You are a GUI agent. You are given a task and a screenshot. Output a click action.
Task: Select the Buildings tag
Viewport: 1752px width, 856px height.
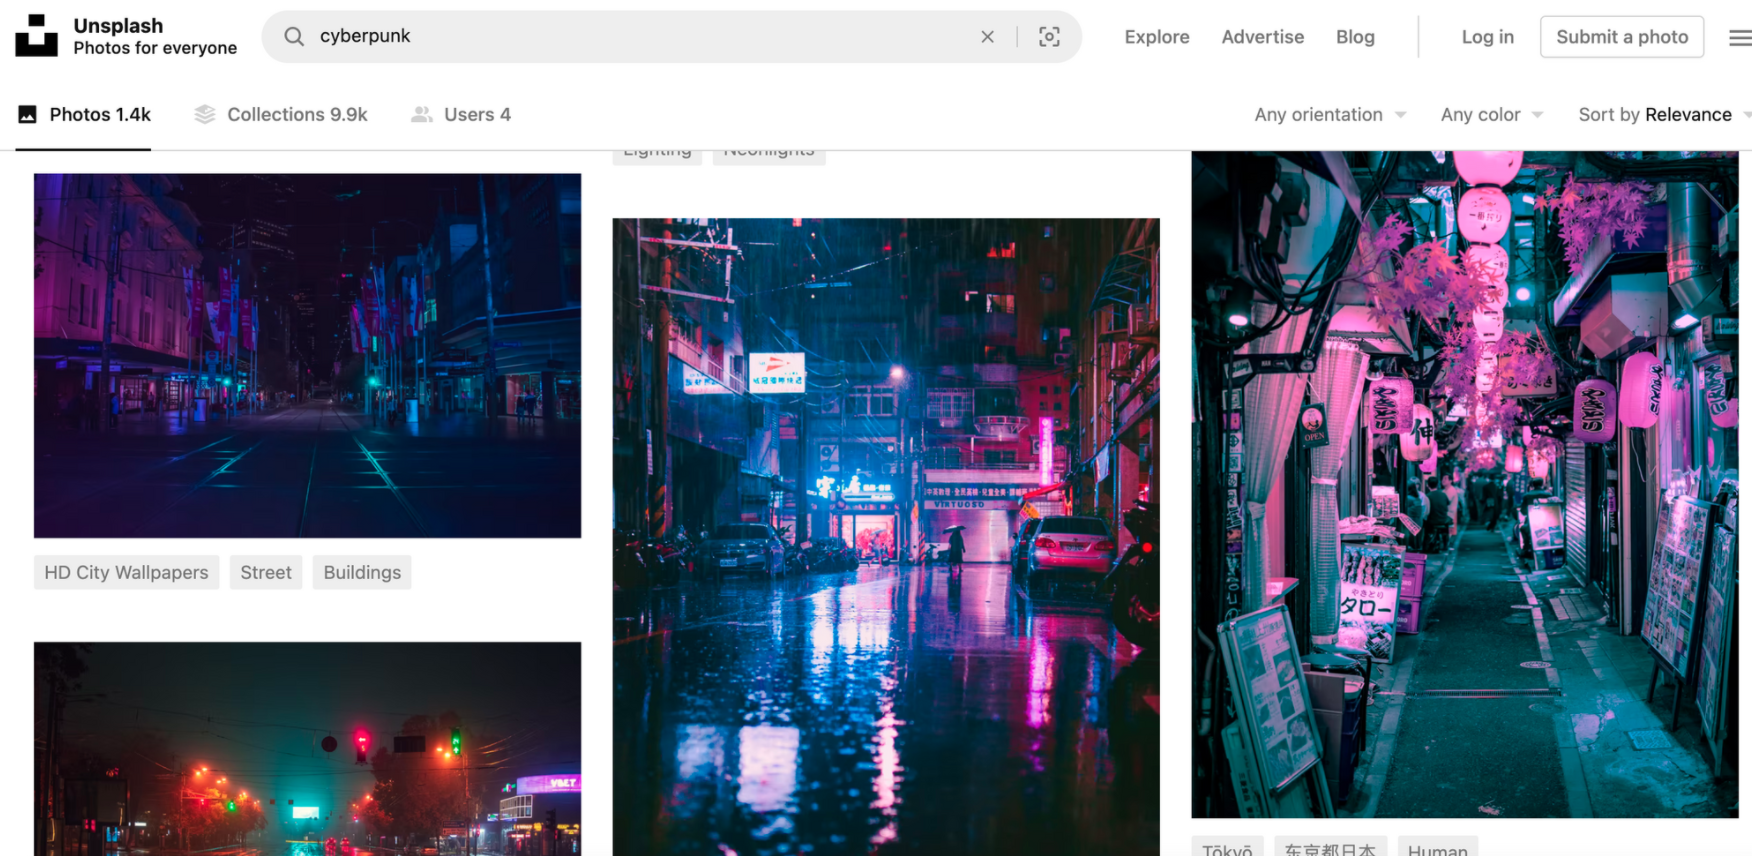point(362,572)
